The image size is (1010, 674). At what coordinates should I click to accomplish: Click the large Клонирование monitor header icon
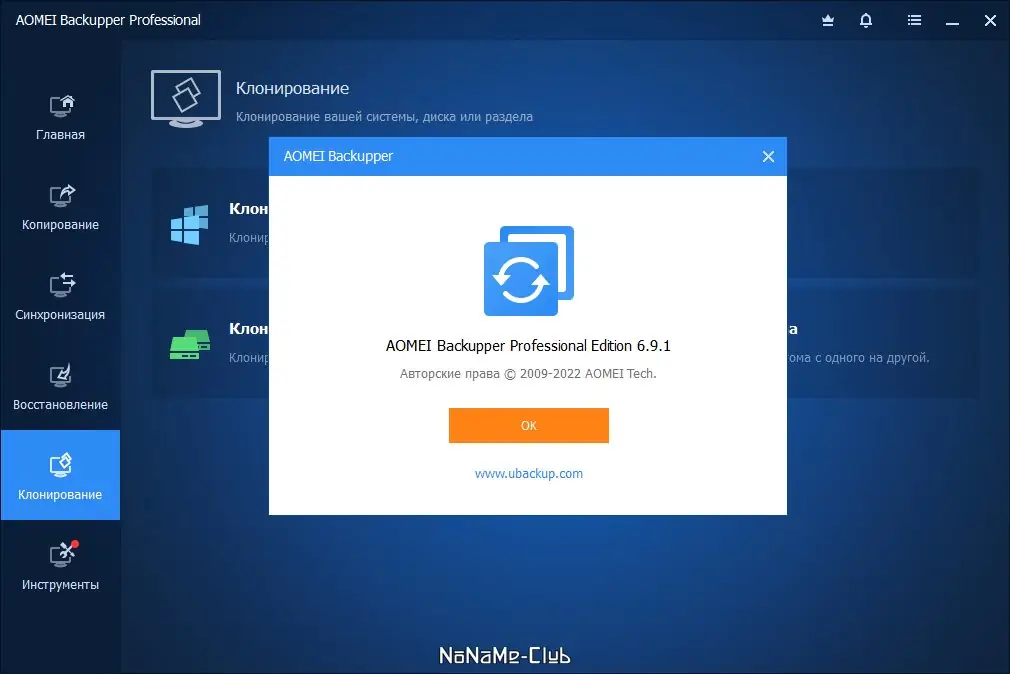click(x=186, y=99)
